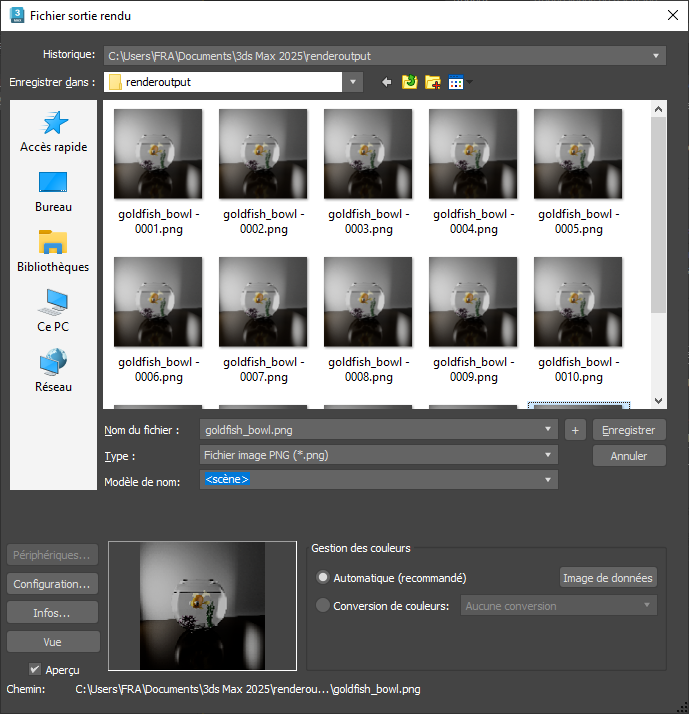Create a new folder icon
689x714 pixels.
tap(433, 82)
